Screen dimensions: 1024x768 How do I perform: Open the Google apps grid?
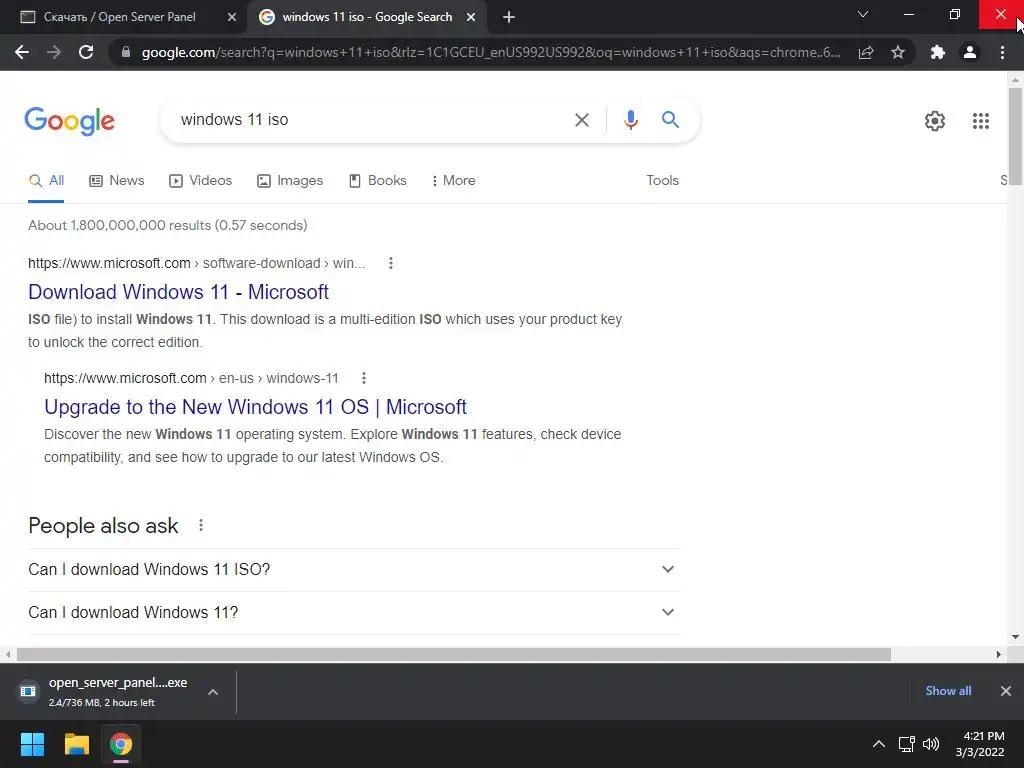tap(980, 121)
